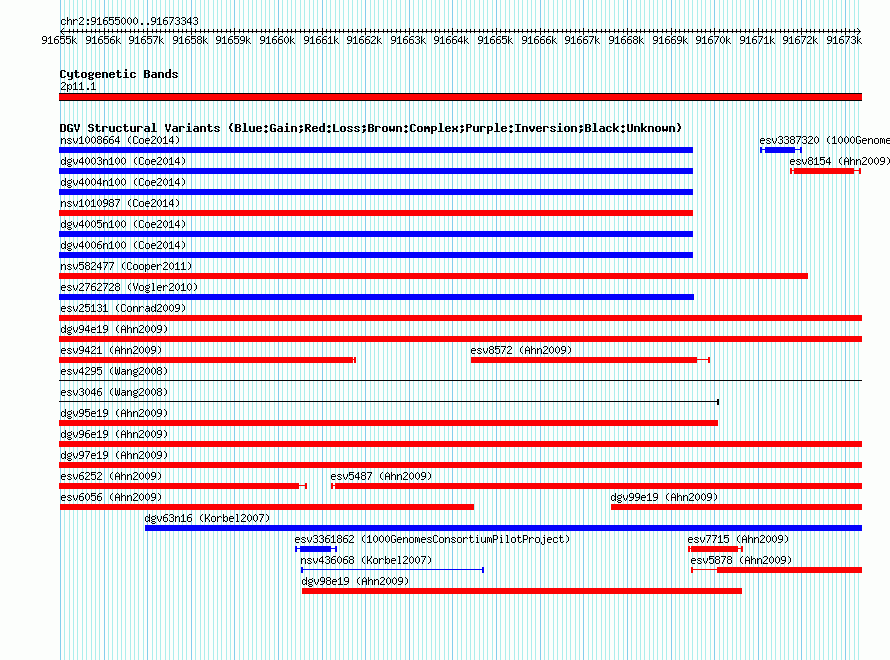
Task: Click the dgv94e19 (Ahn2009) label
Action: click(x=114, y=329)
